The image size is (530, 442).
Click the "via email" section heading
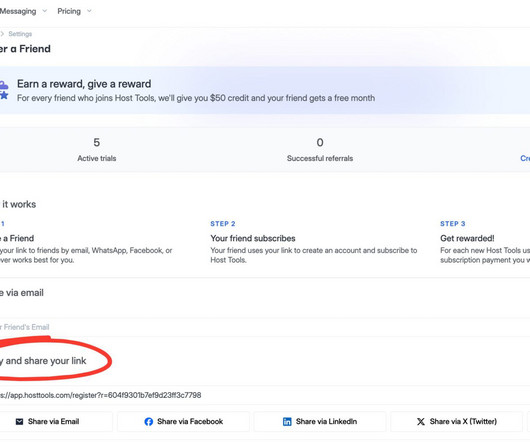[x=25, y=293]
